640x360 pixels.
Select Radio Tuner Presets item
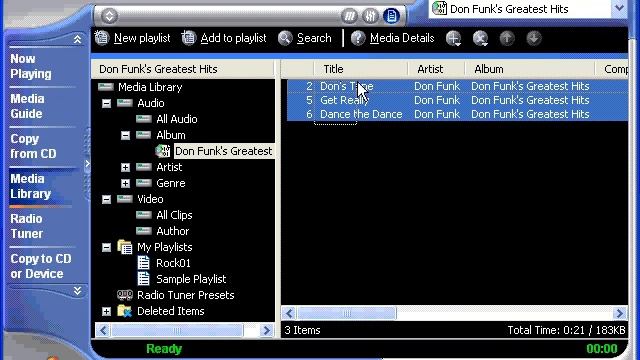(186, 295)
